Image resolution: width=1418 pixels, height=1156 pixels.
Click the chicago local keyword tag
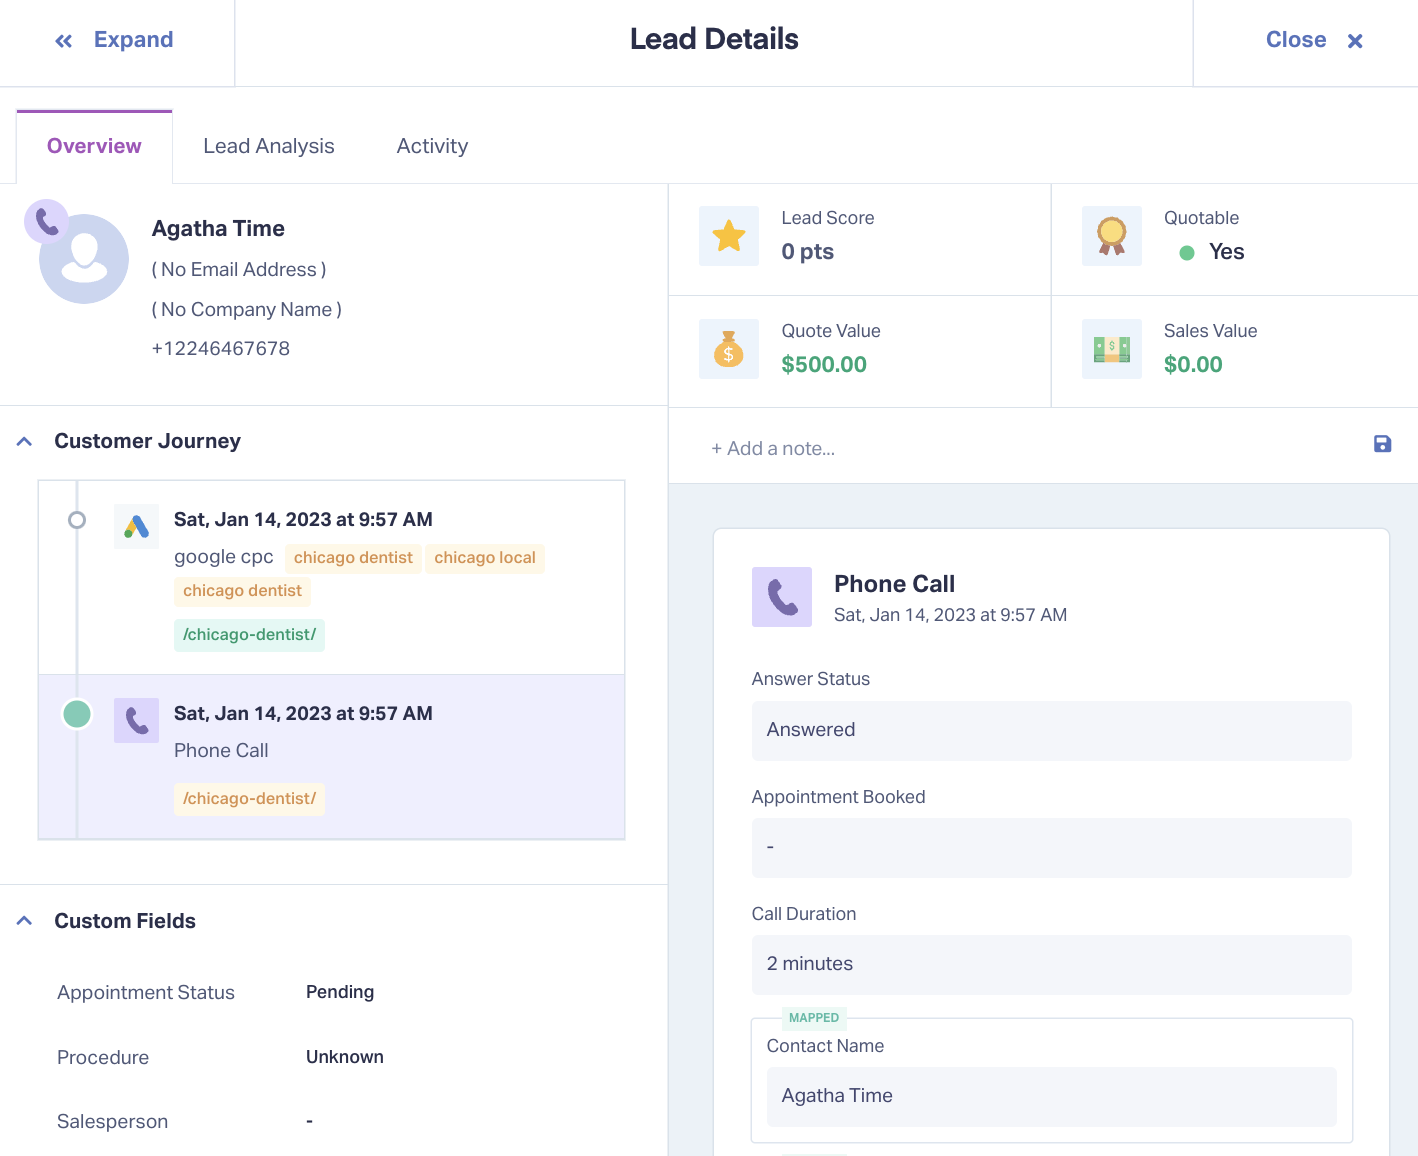point(485,558)
